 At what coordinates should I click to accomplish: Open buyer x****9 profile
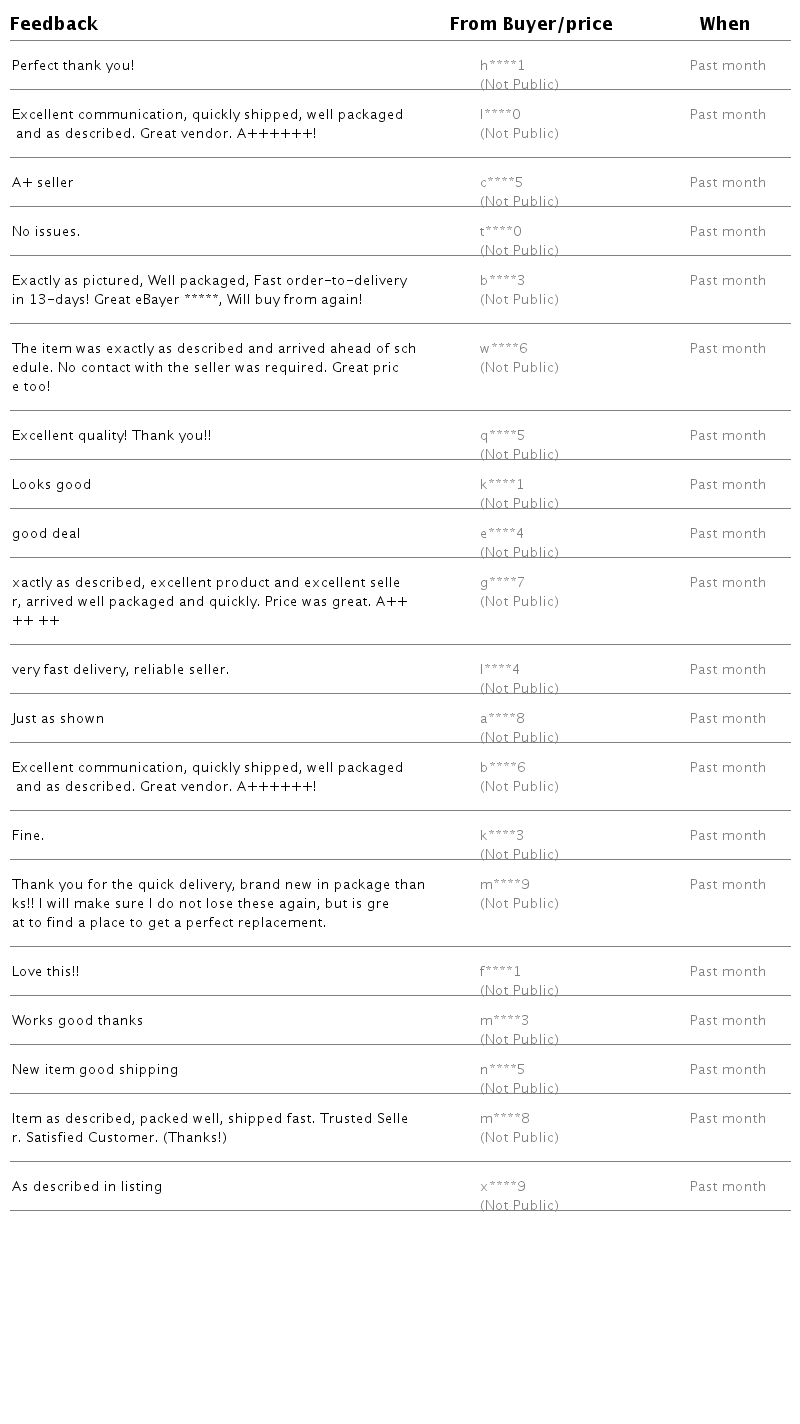click(502, 1187)
